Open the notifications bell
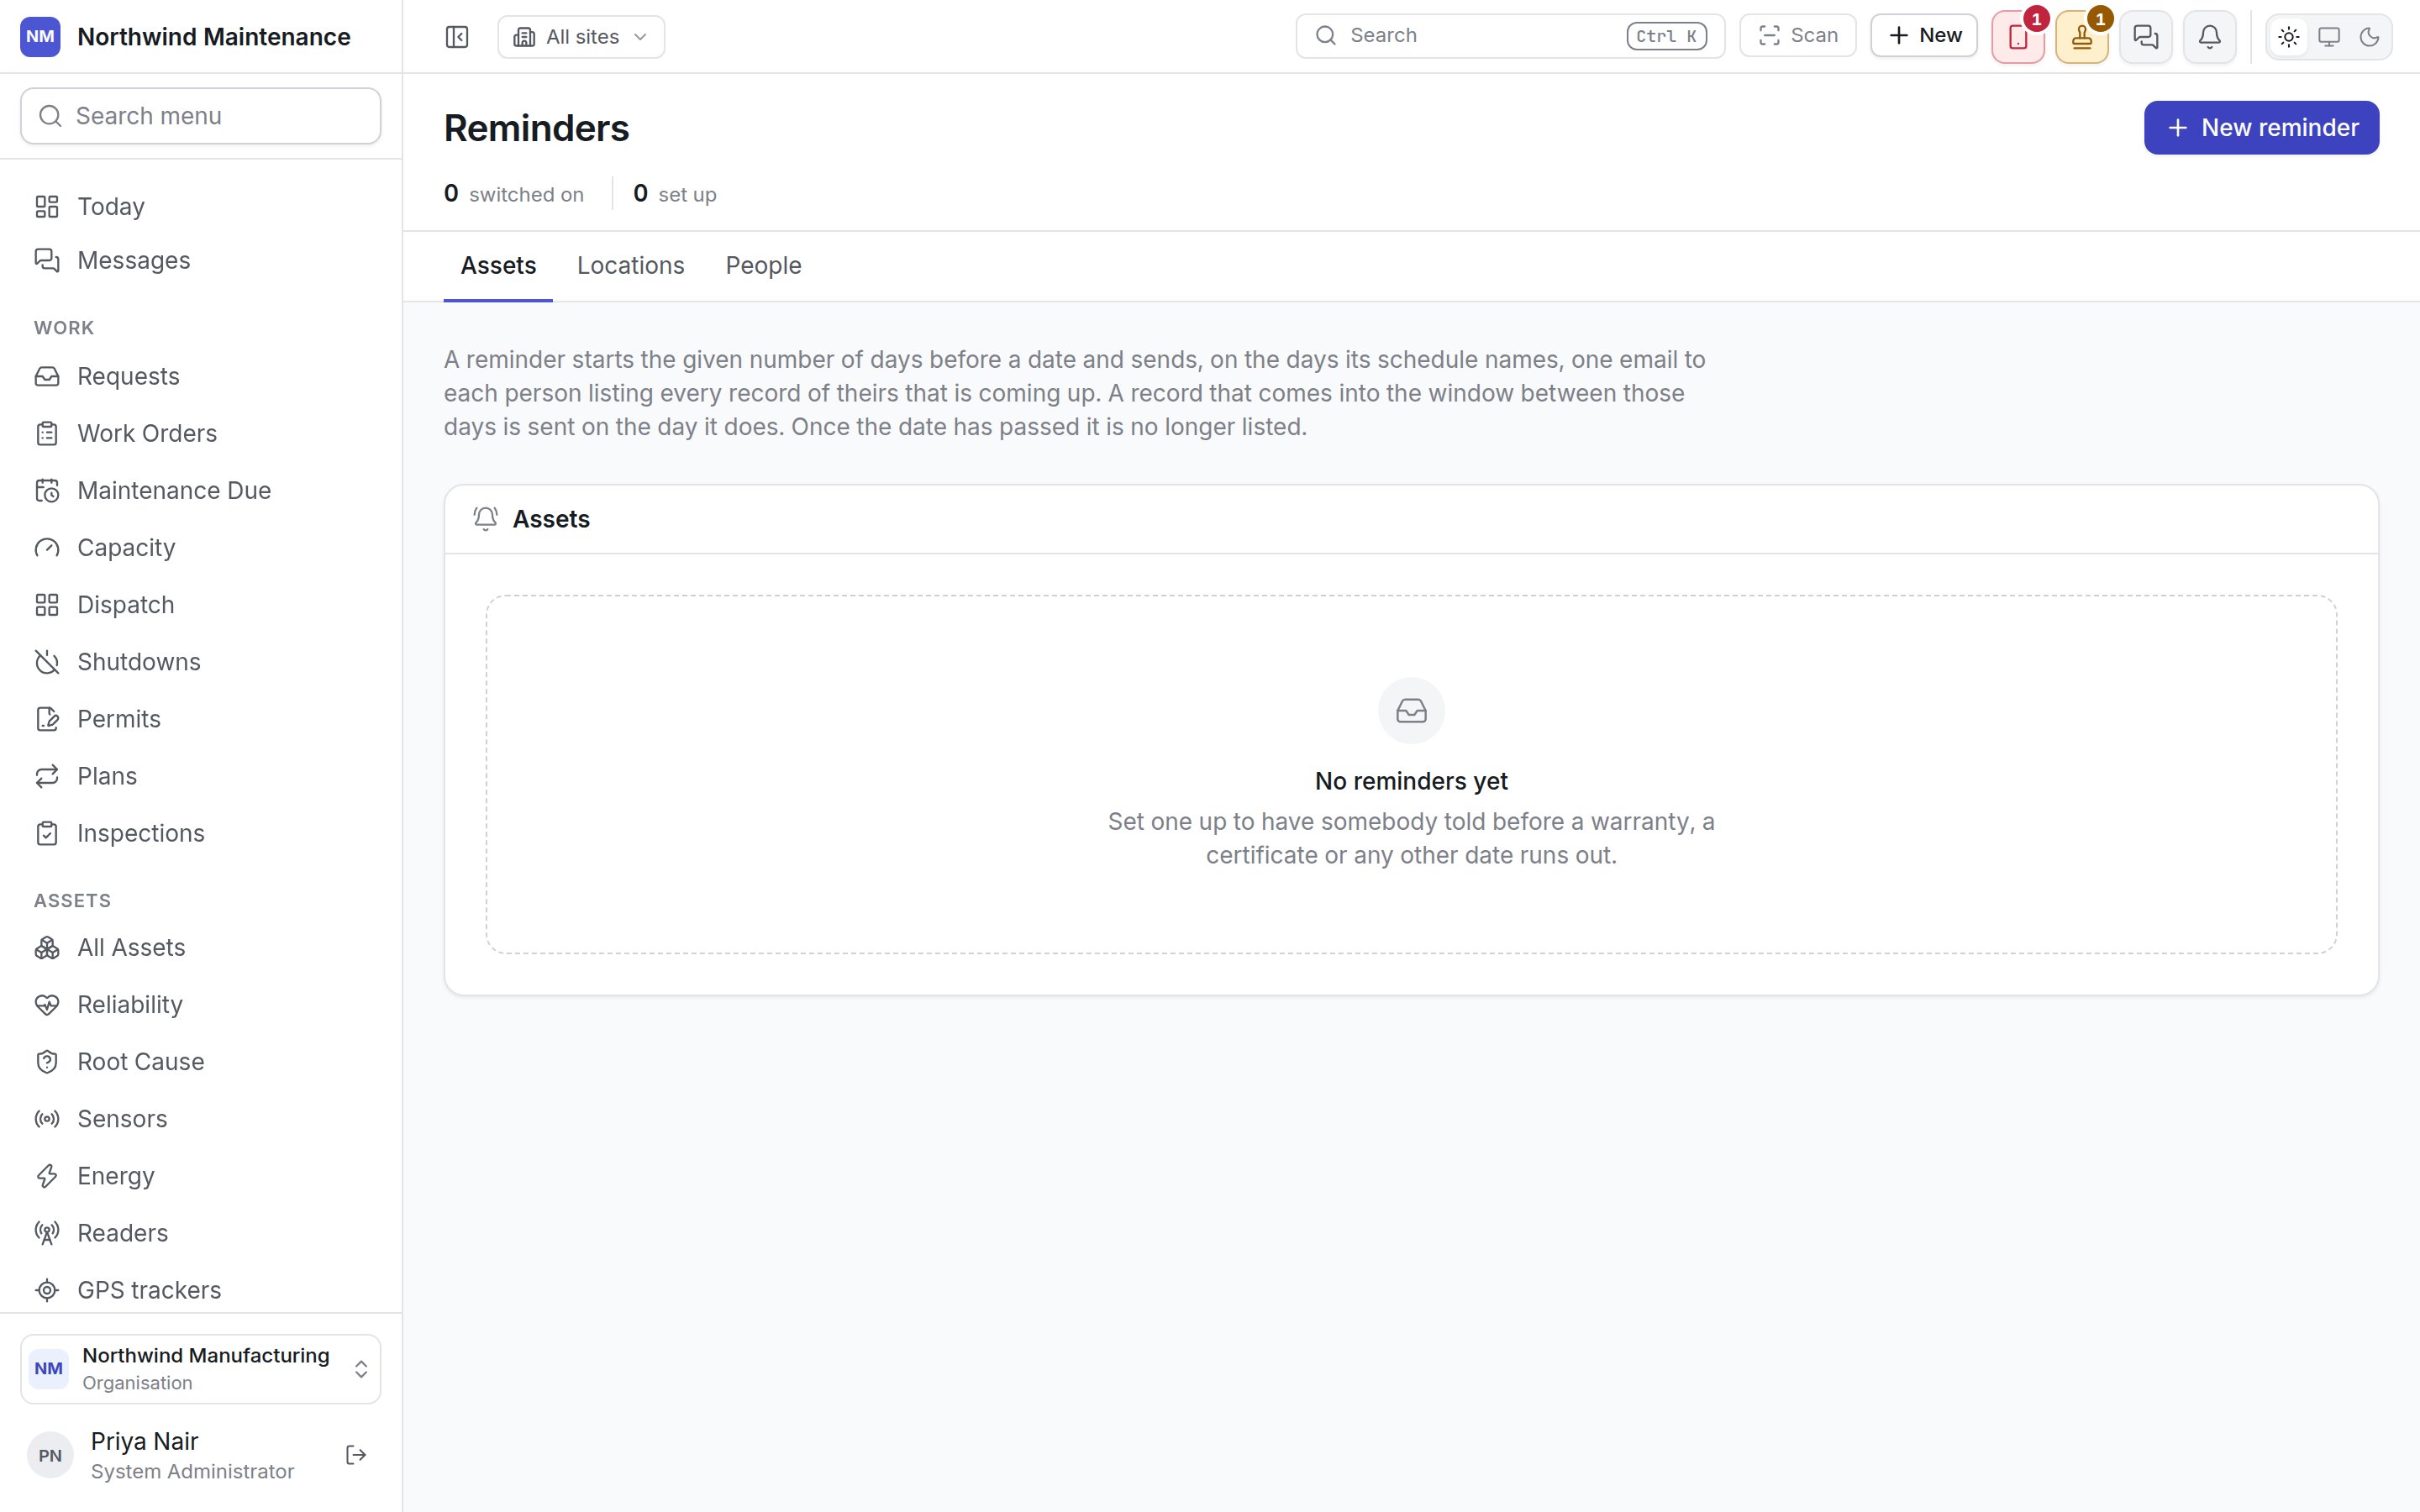Screen dimensions: 2420x1512 [2210, 37]
